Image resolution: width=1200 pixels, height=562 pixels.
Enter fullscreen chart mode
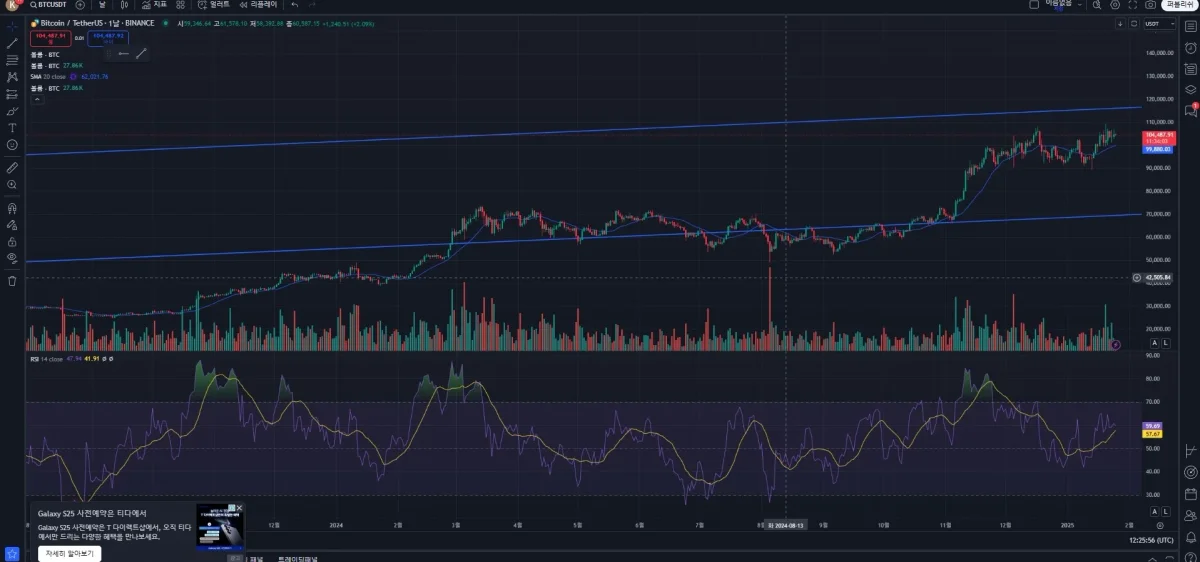tap(1134, 5)
